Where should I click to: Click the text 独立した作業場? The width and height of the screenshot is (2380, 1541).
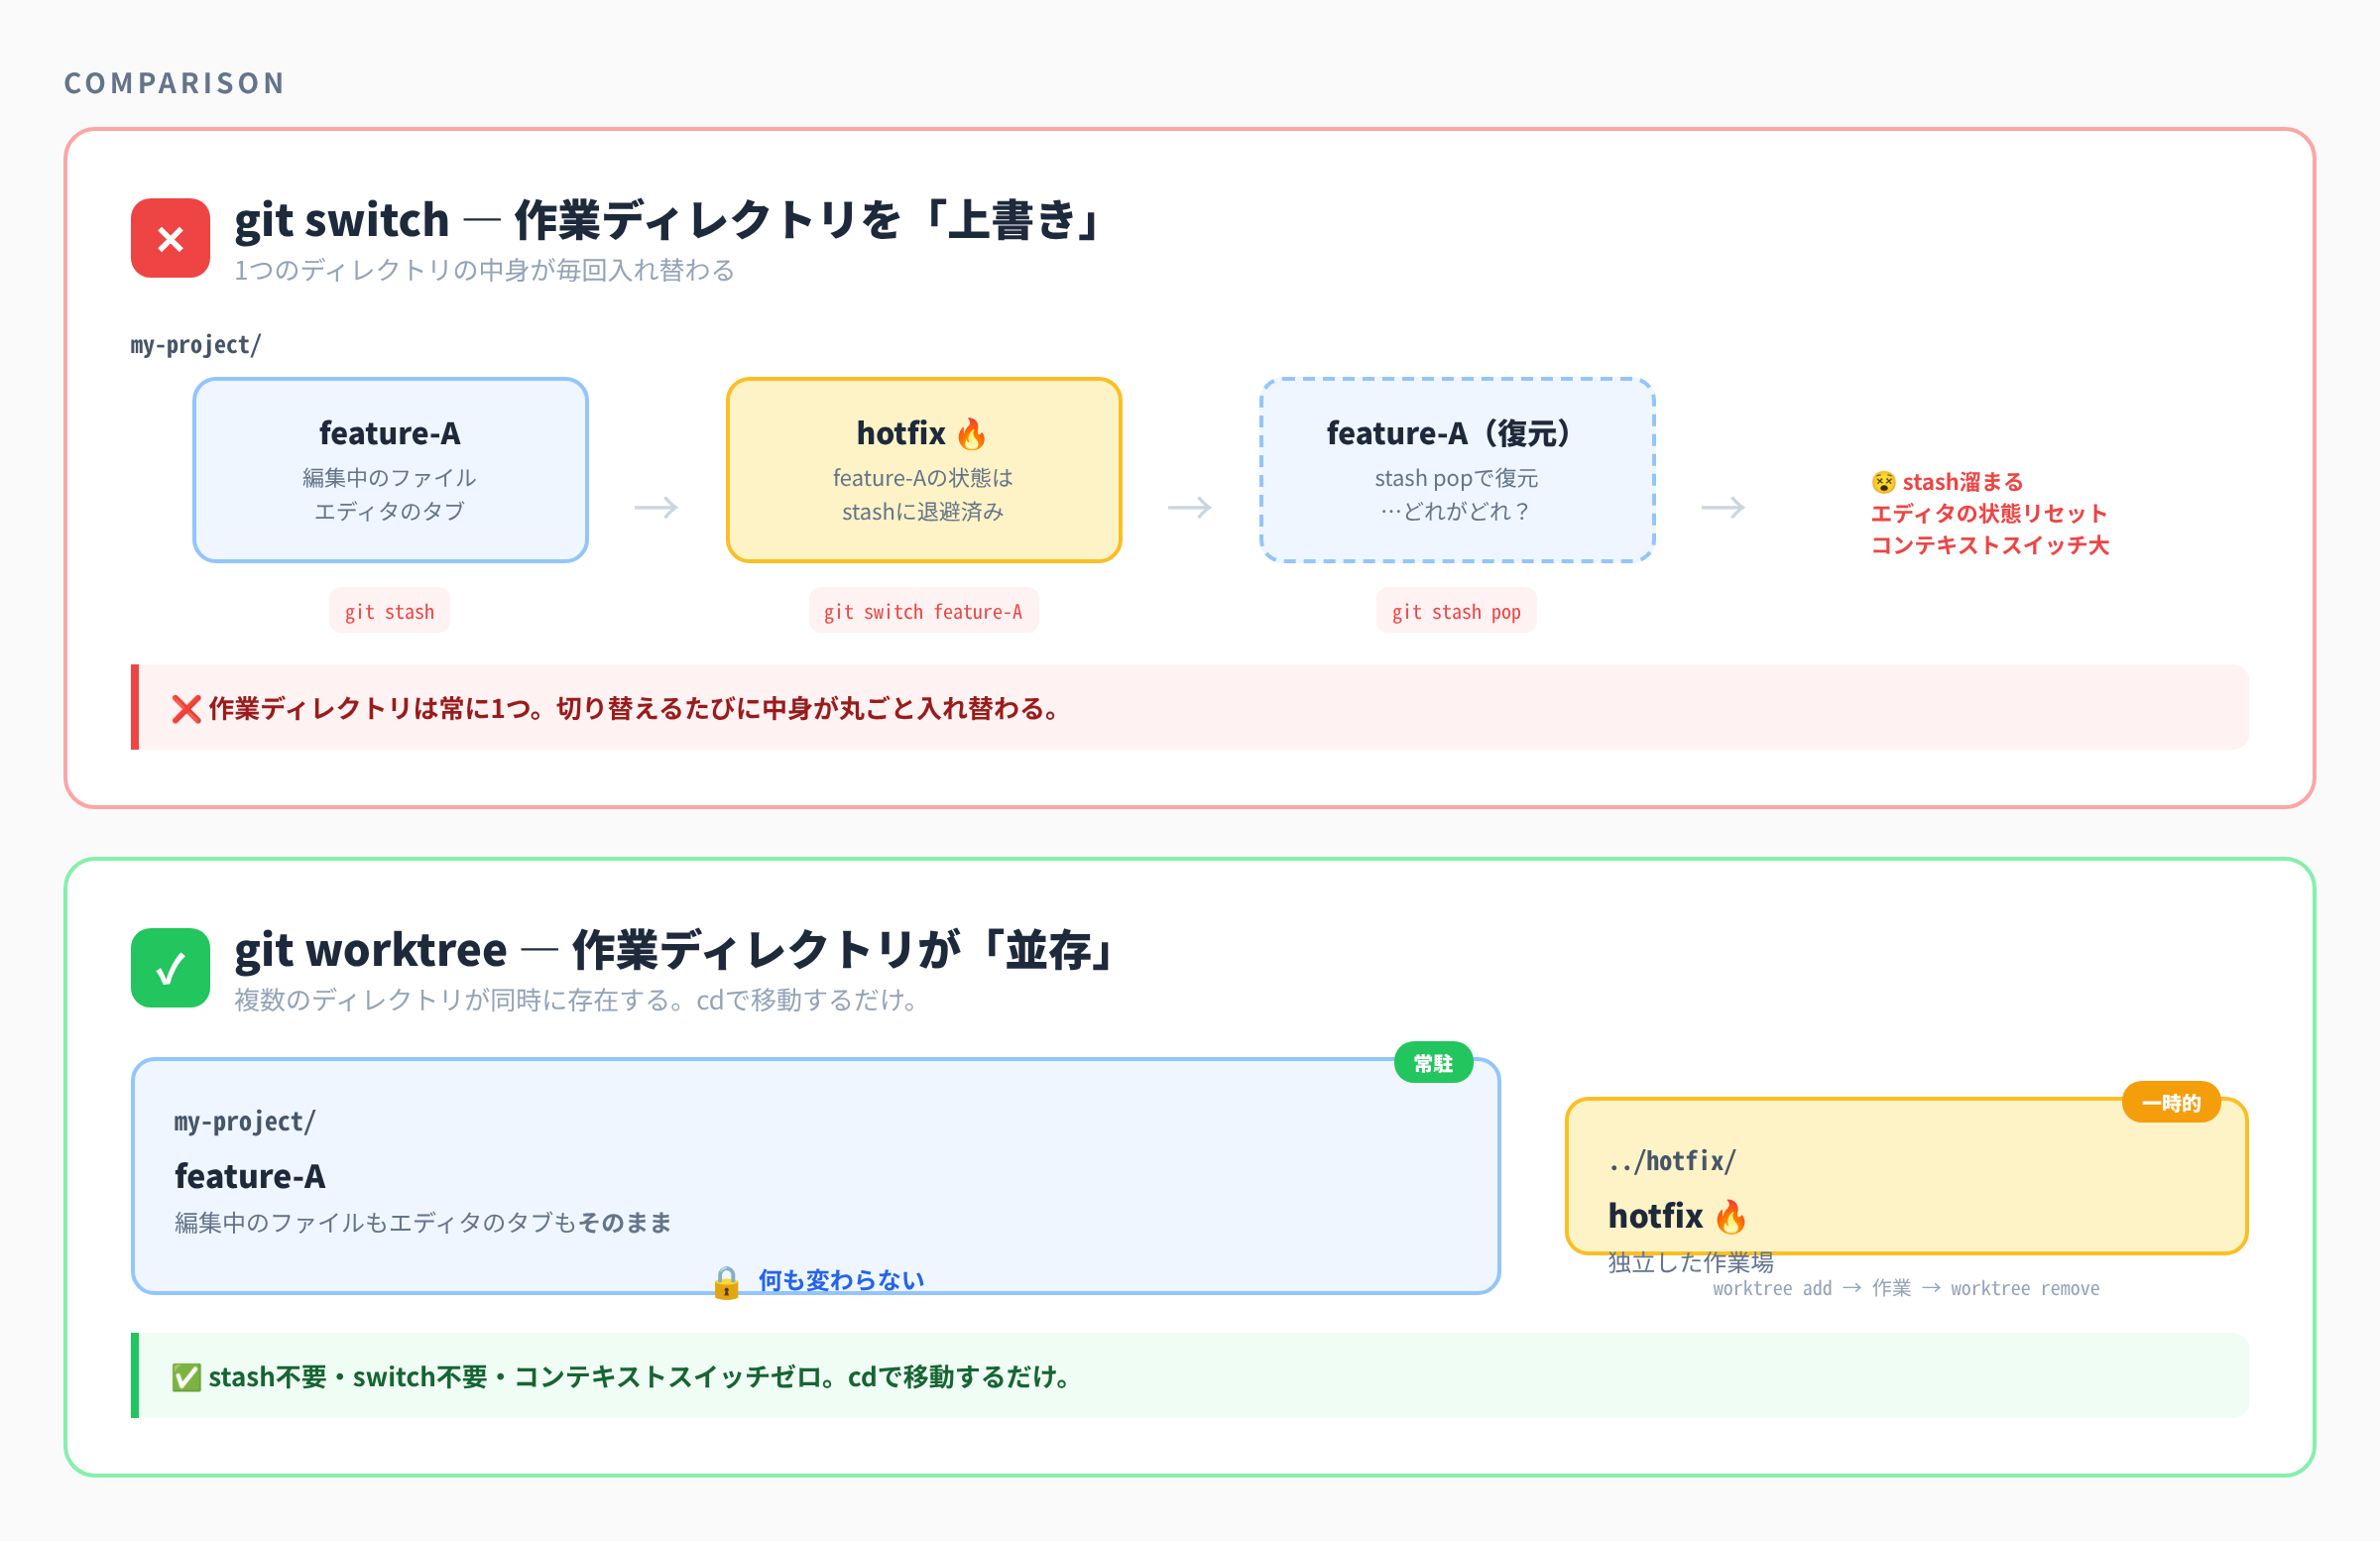click(1690, 1262)
